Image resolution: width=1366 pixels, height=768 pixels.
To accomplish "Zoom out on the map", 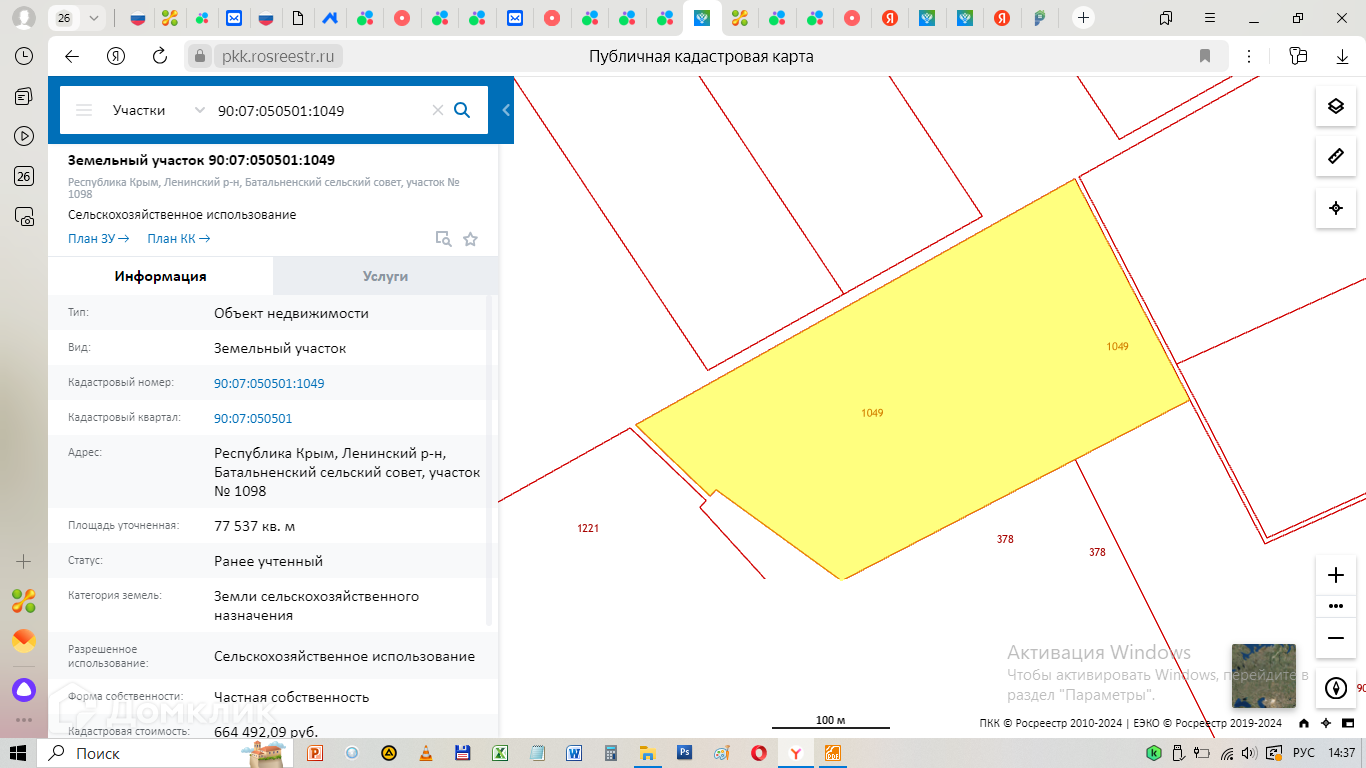I will coord(1335,638).
